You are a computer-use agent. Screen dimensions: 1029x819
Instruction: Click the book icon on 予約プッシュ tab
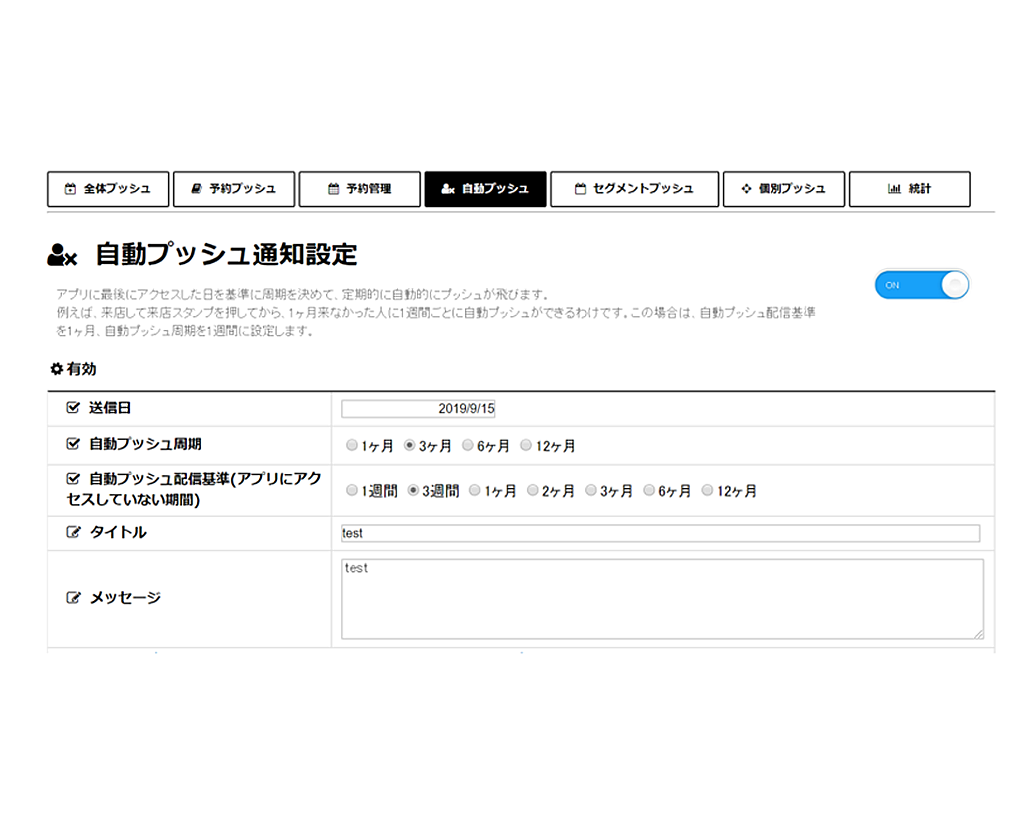click(197, 189)
